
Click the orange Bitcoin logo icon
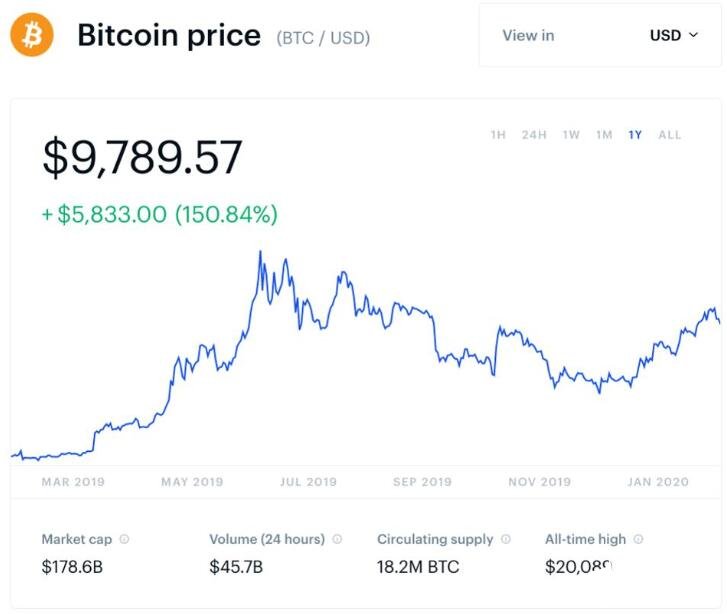[32, 36]
